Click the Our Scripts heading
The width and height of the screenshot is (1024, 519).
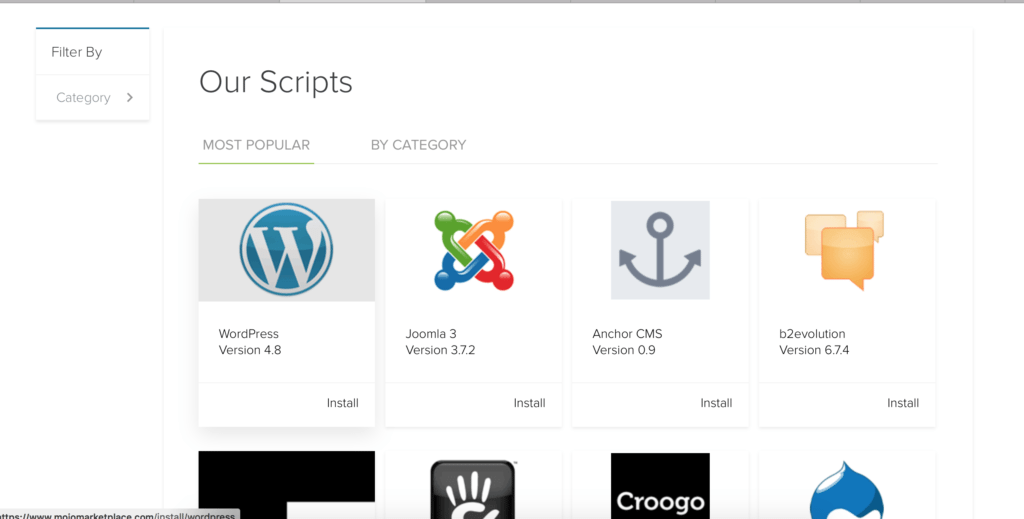(x=276, y=82)
